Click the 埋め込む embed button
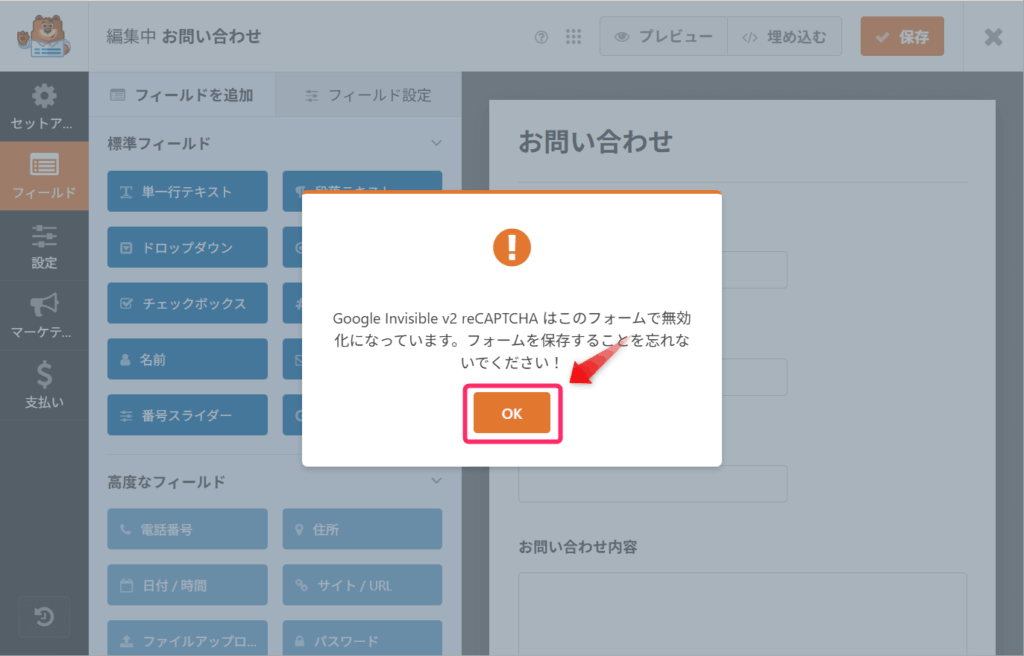 (x=784, y=37)
